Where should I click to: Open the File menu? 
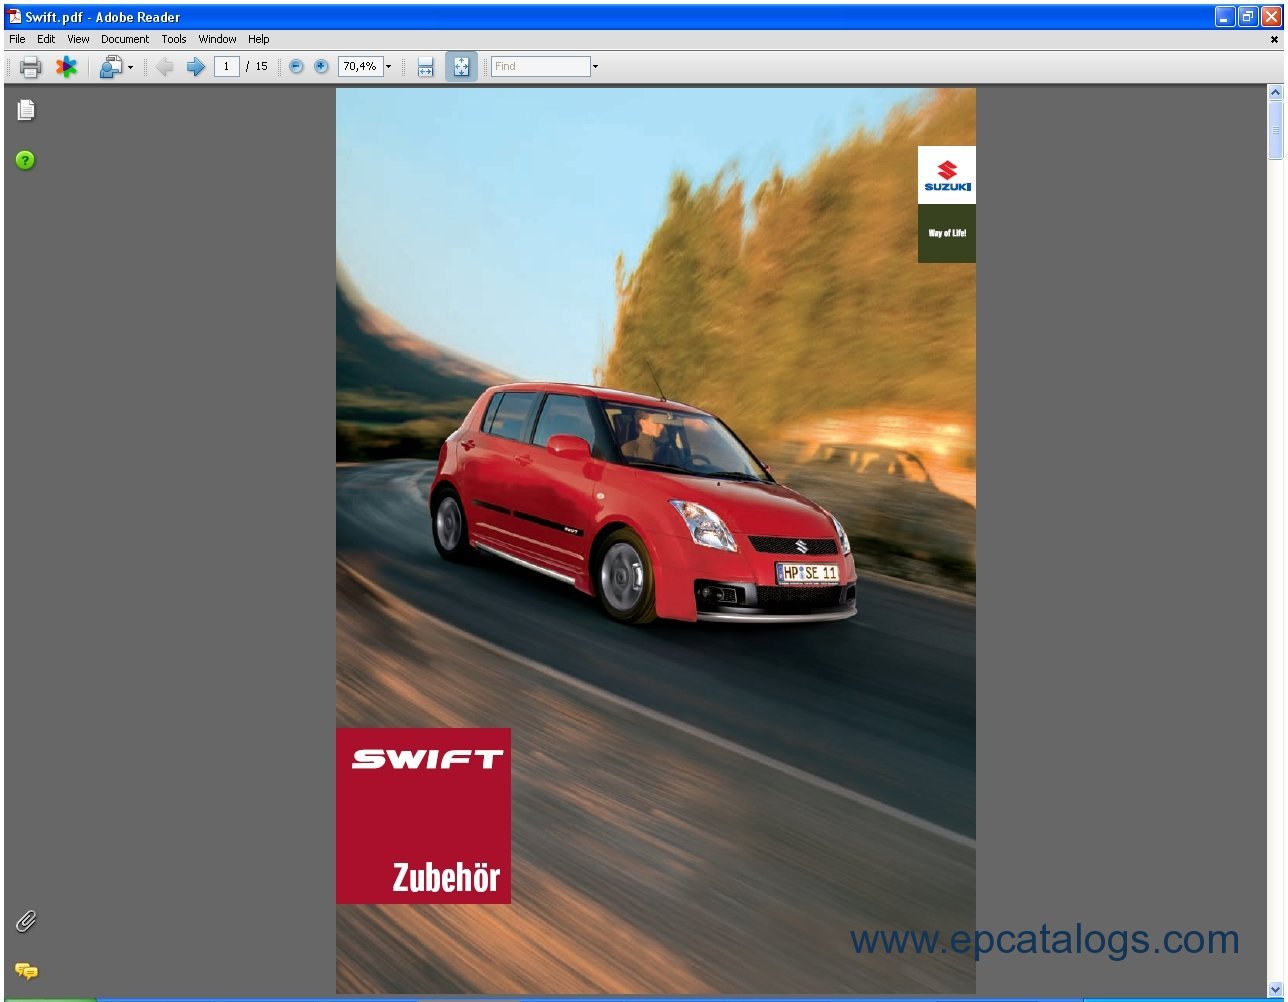[x=17, y=39]
